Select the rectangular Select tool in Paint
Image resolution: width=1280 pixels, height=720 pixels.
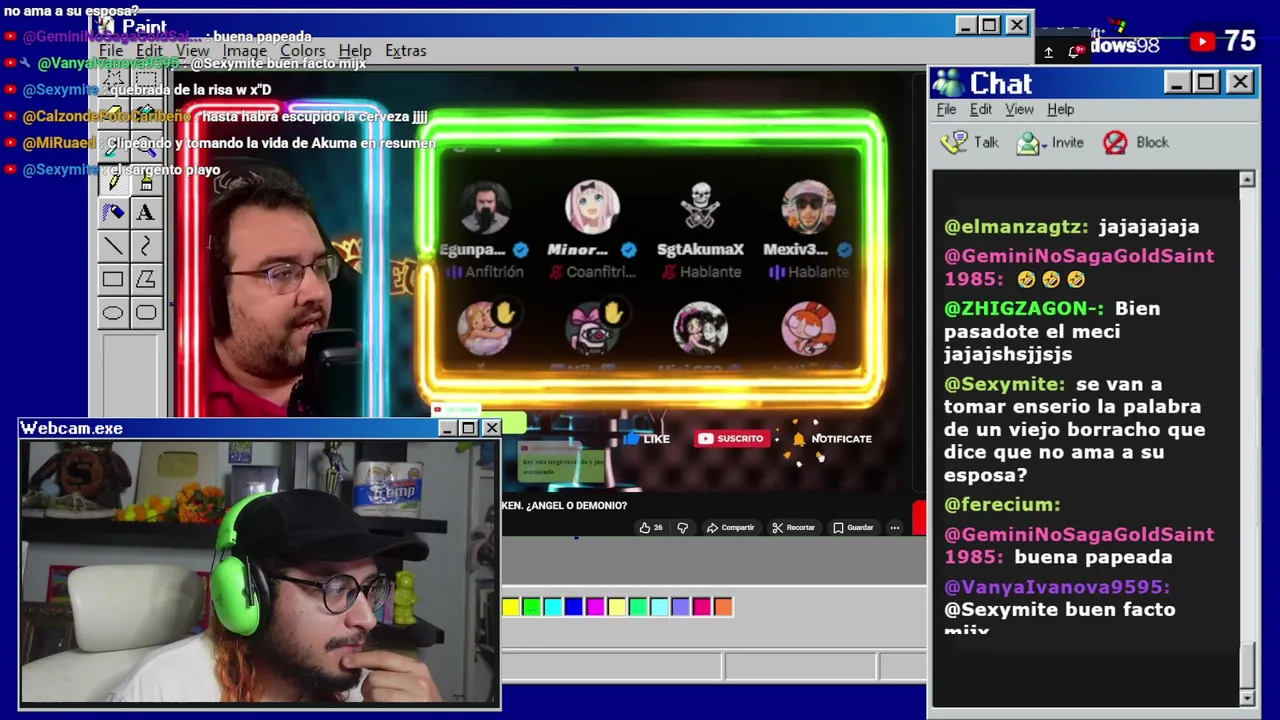coord(146,79)
